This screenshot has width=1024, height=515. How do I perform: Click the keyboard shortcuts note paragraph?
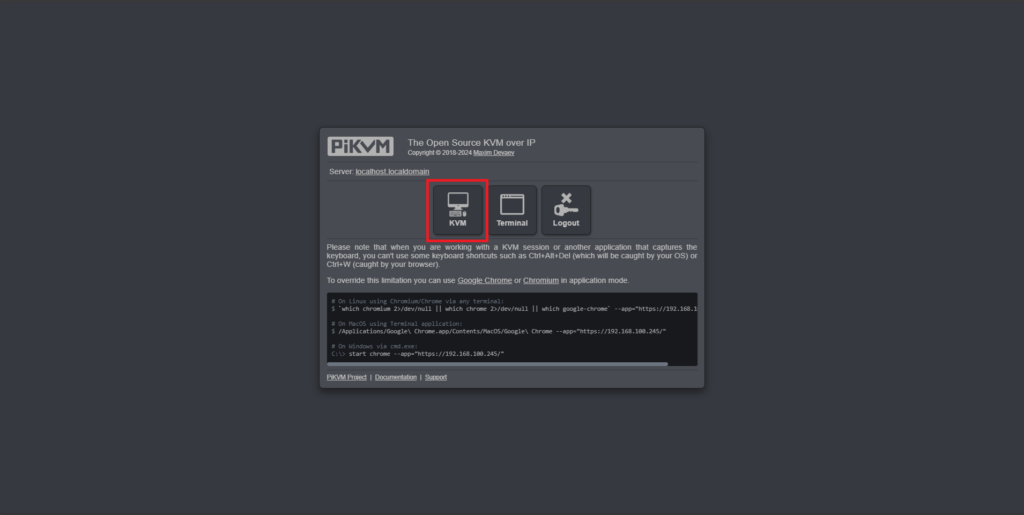[x=512, y=256]
